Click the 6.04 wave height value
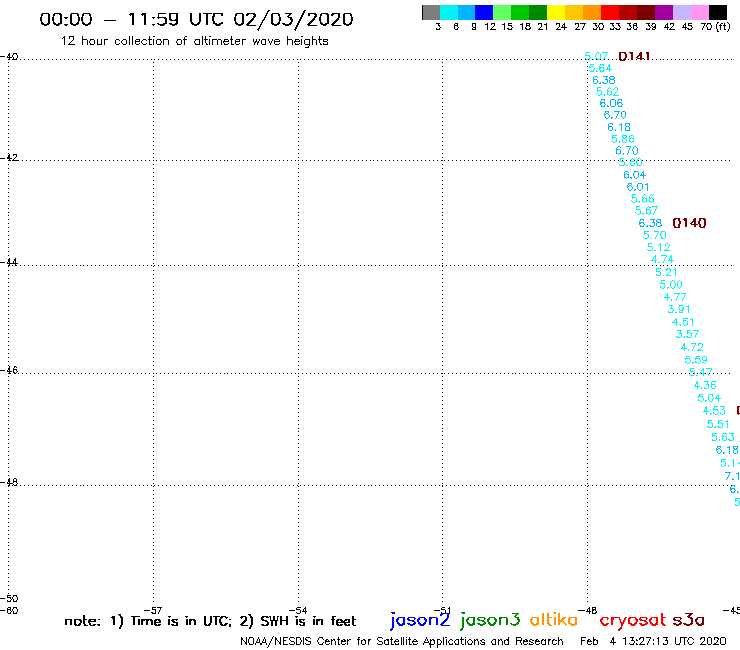The height and width of the screenshot is (650, 740). (635, 175)
